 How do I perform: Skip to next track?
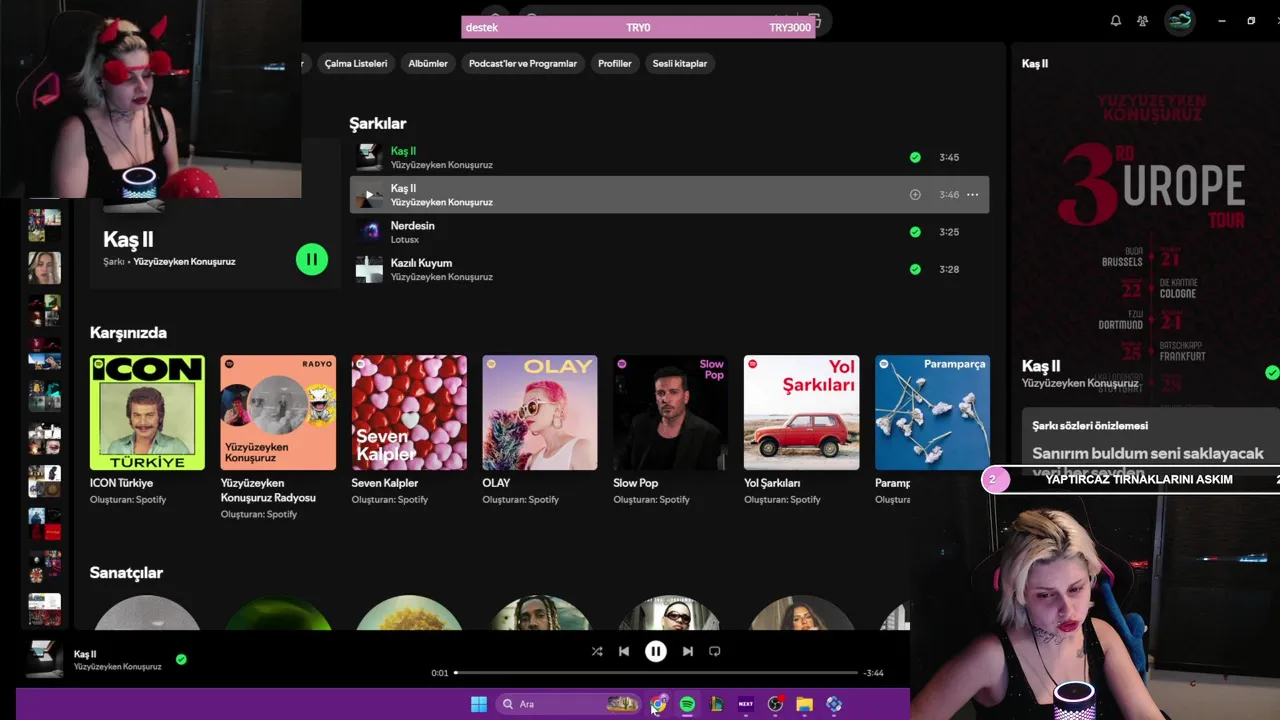[688, 651]
